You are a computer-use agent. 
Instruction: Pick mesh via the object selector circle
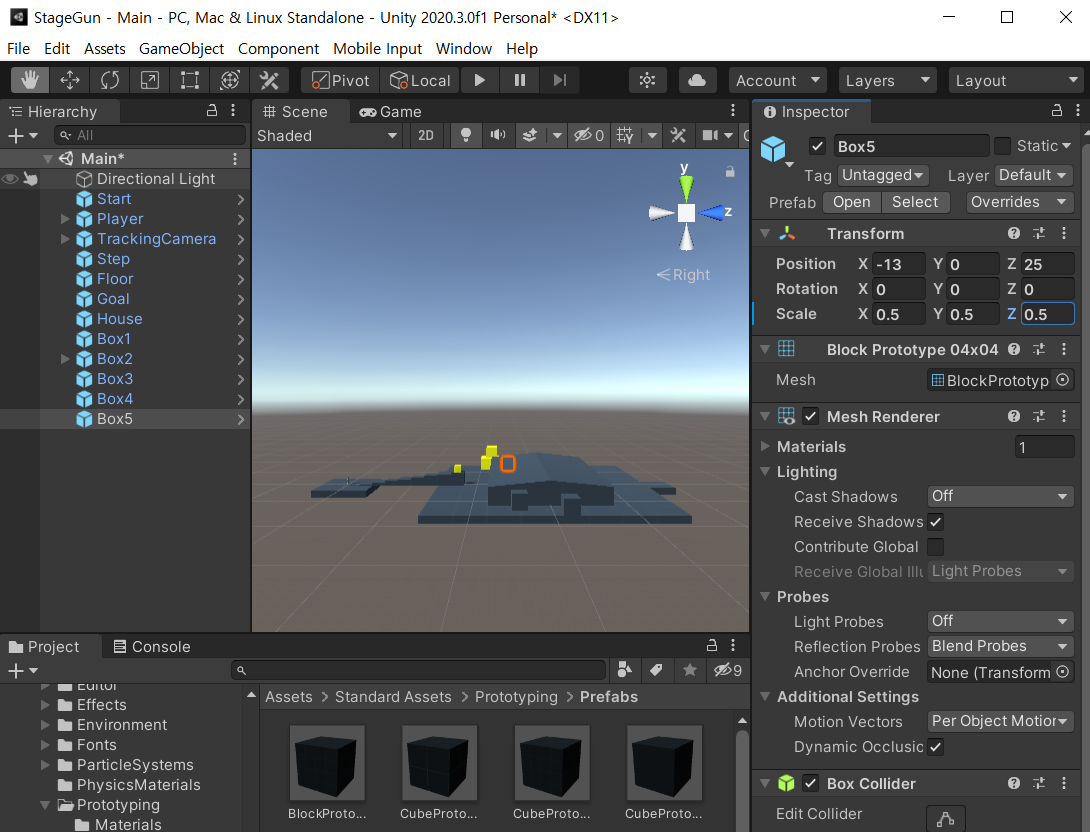(x=1063, y=380)
